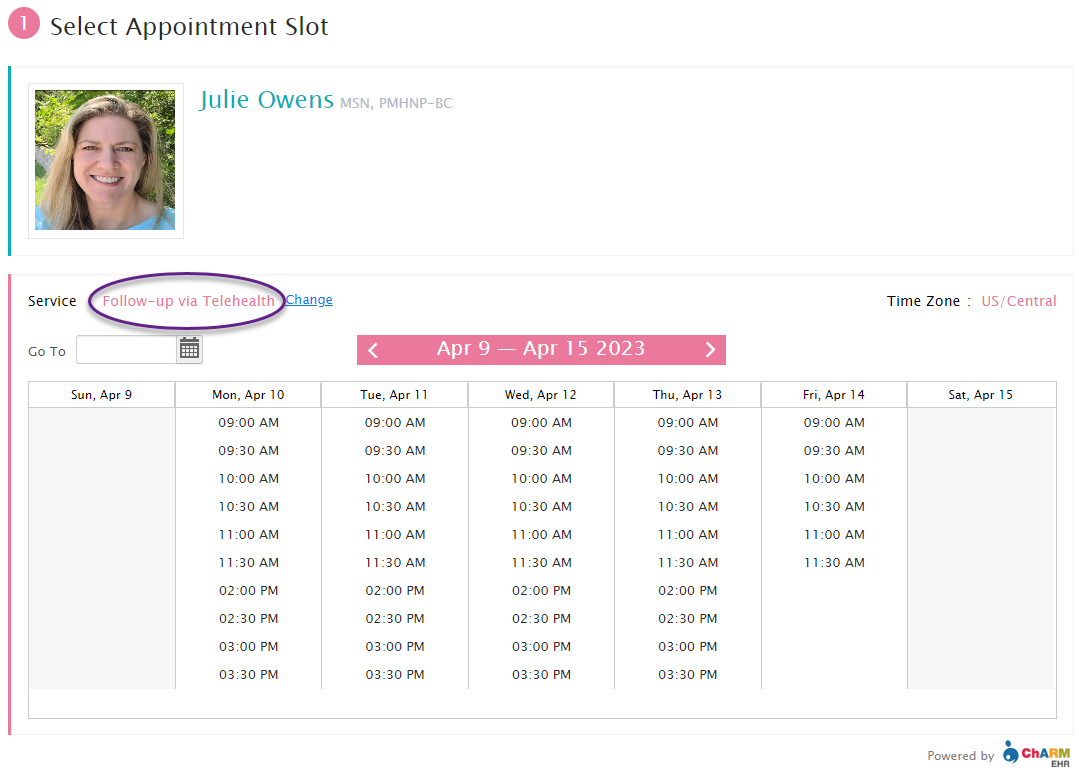
Task: Advance to next week with right arrow
Action: pyautogui.click(x=710, y=350)
